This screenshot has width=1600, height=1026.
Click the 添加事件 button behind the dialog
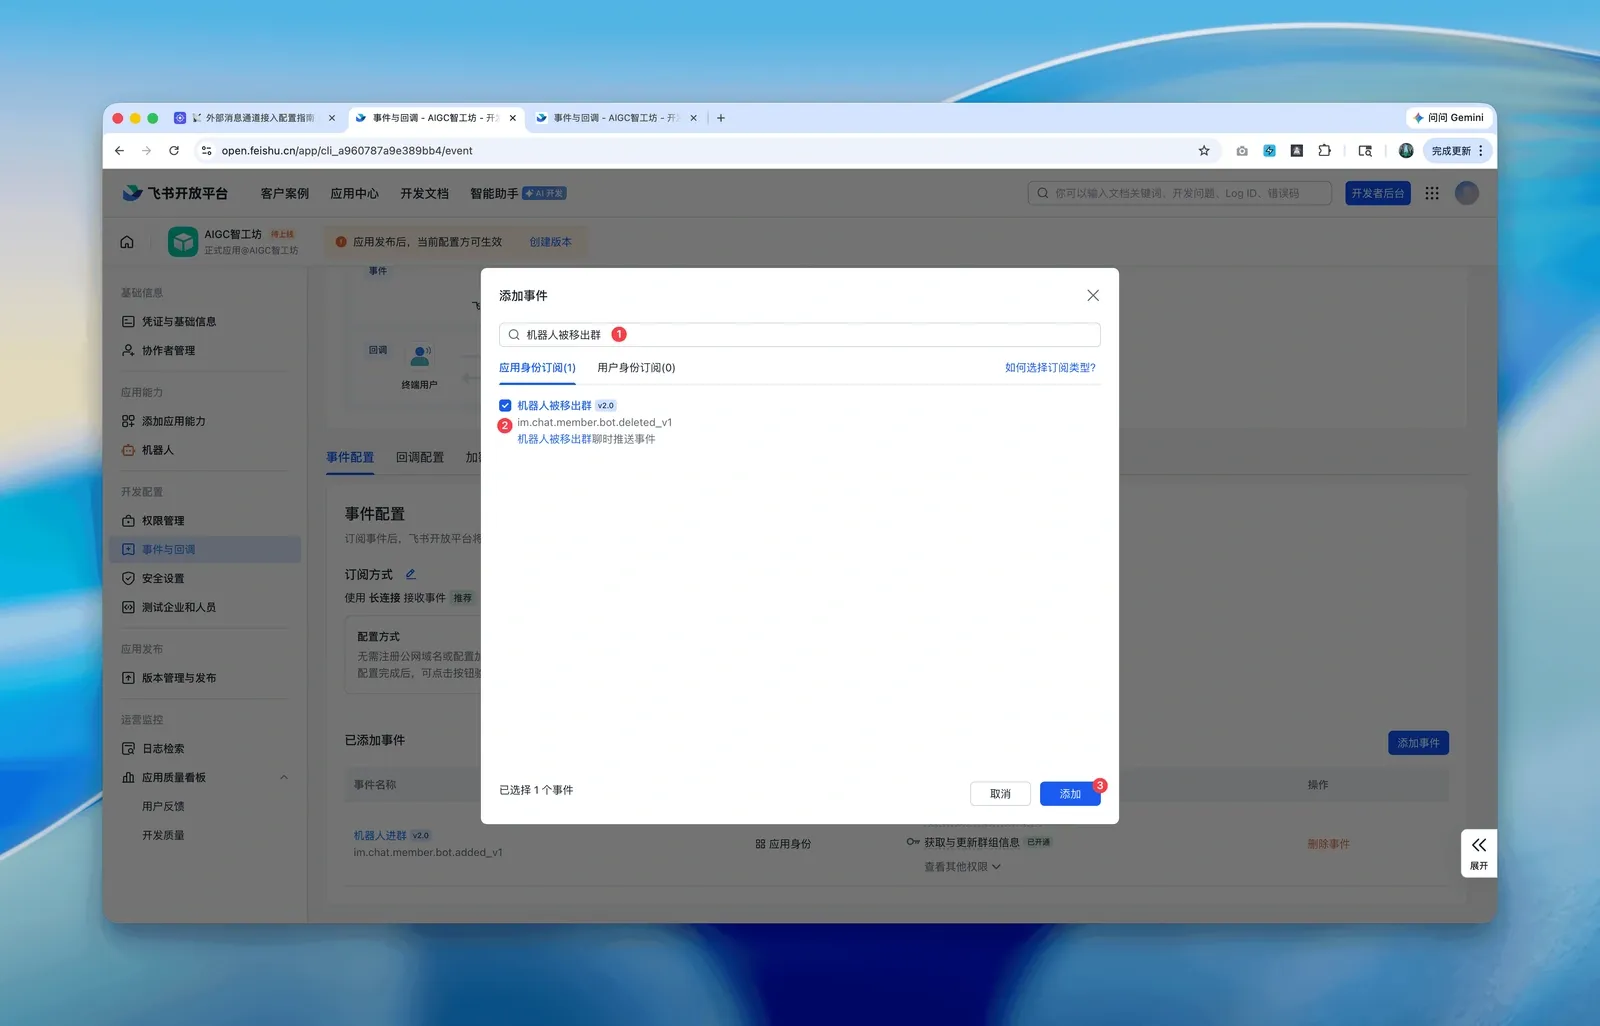[1418, 743]
